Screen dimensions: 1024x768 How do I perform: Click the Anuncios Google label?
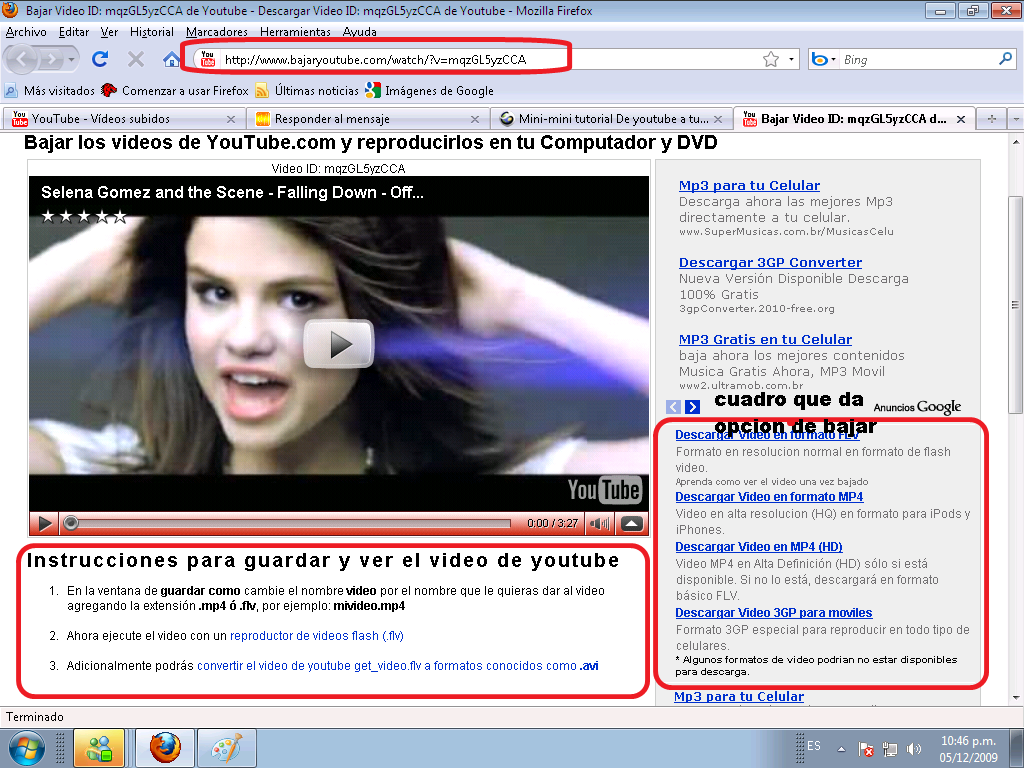click(x=917, y=407)
